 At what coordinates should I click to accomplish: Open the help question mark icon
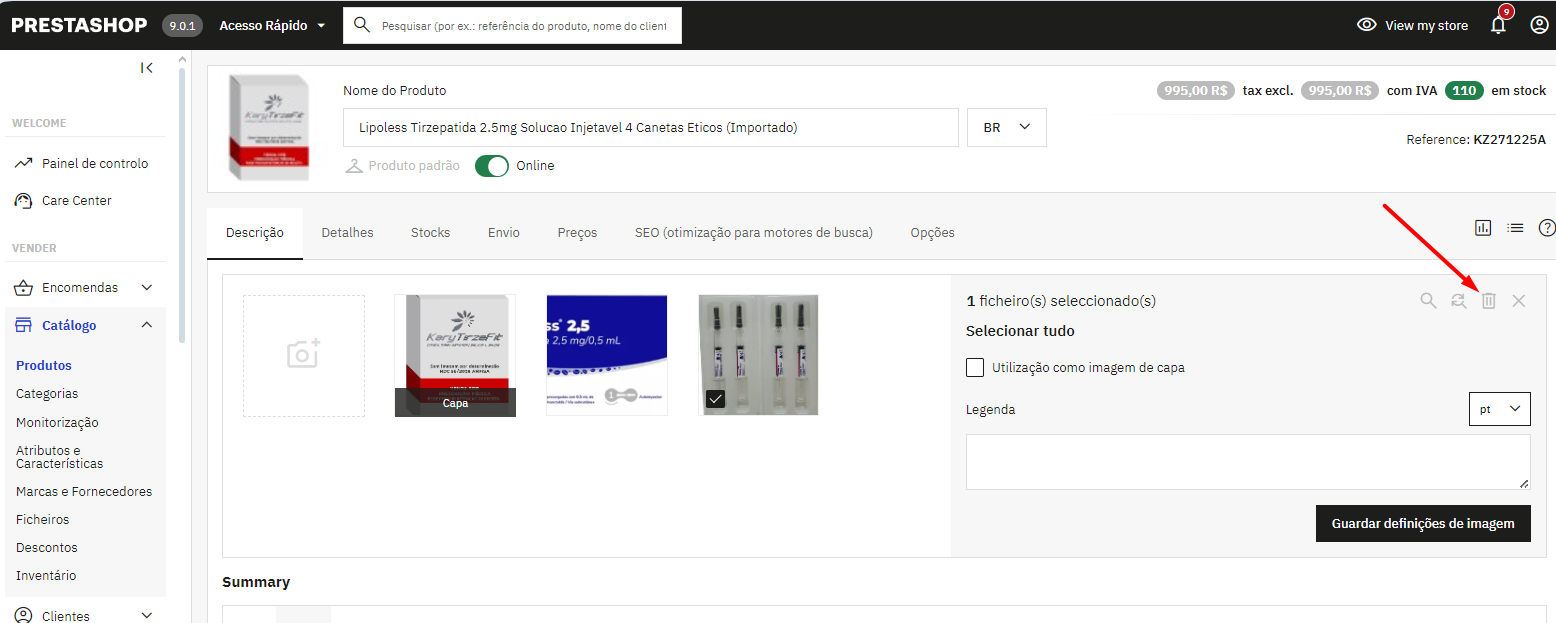point(1547,228)
